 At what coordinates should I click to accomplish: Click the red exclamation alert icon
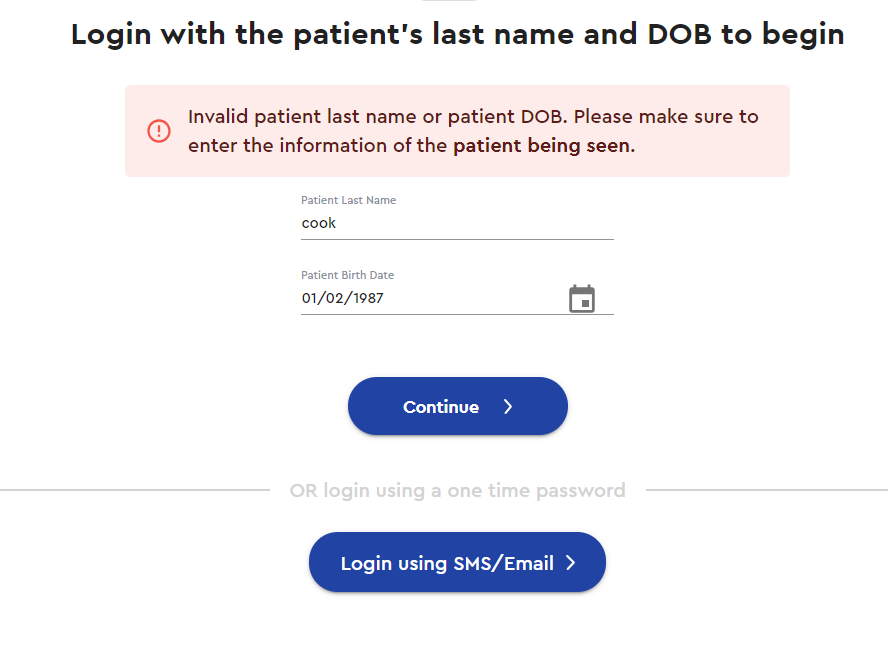click(159, 131)
